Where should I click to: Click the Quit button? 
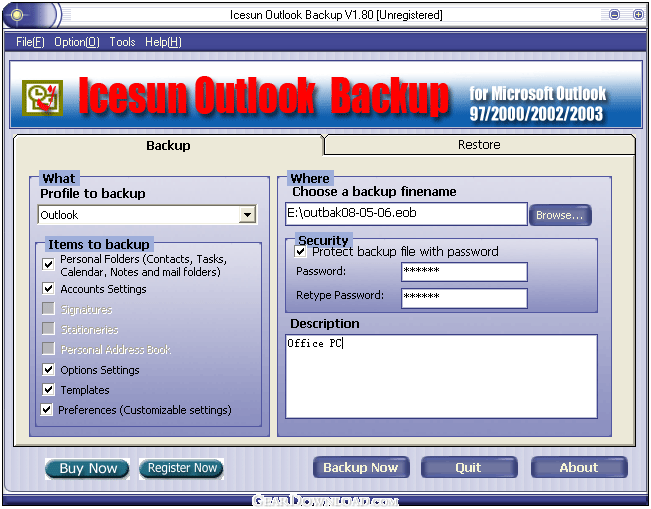pos(469,467)
